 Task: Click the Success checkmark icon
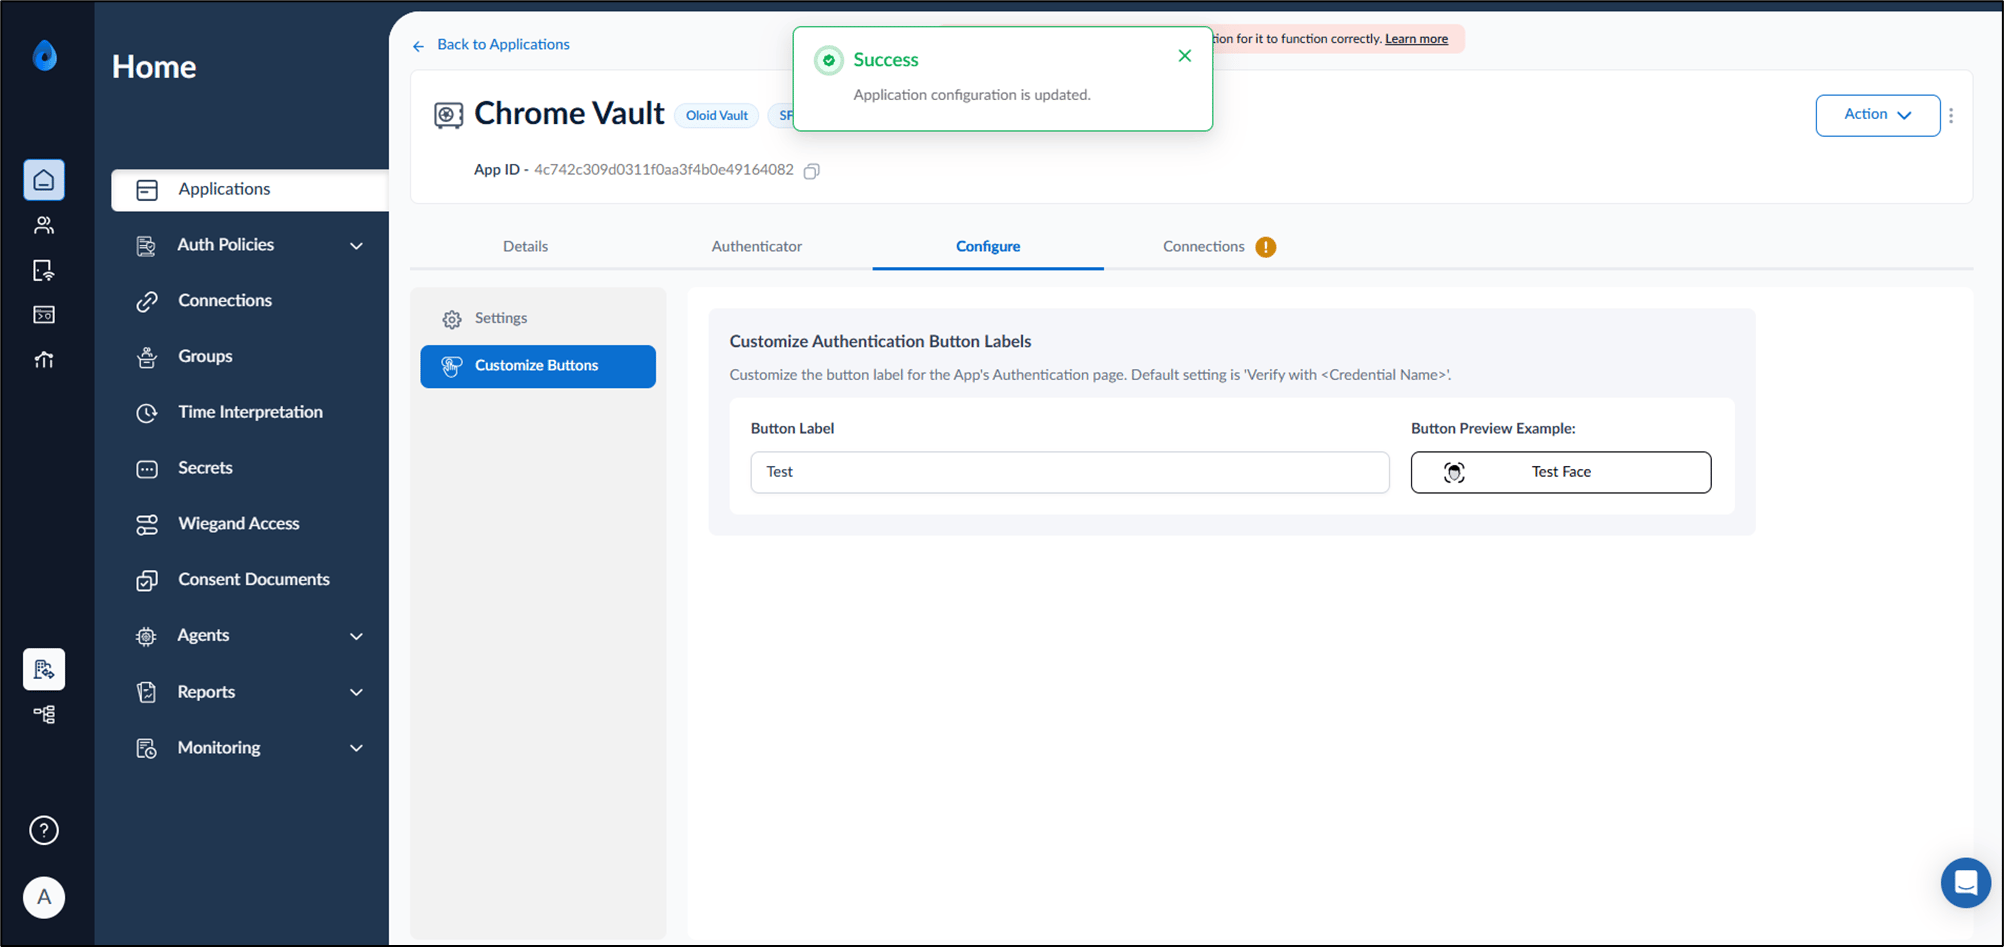[829, 60]
